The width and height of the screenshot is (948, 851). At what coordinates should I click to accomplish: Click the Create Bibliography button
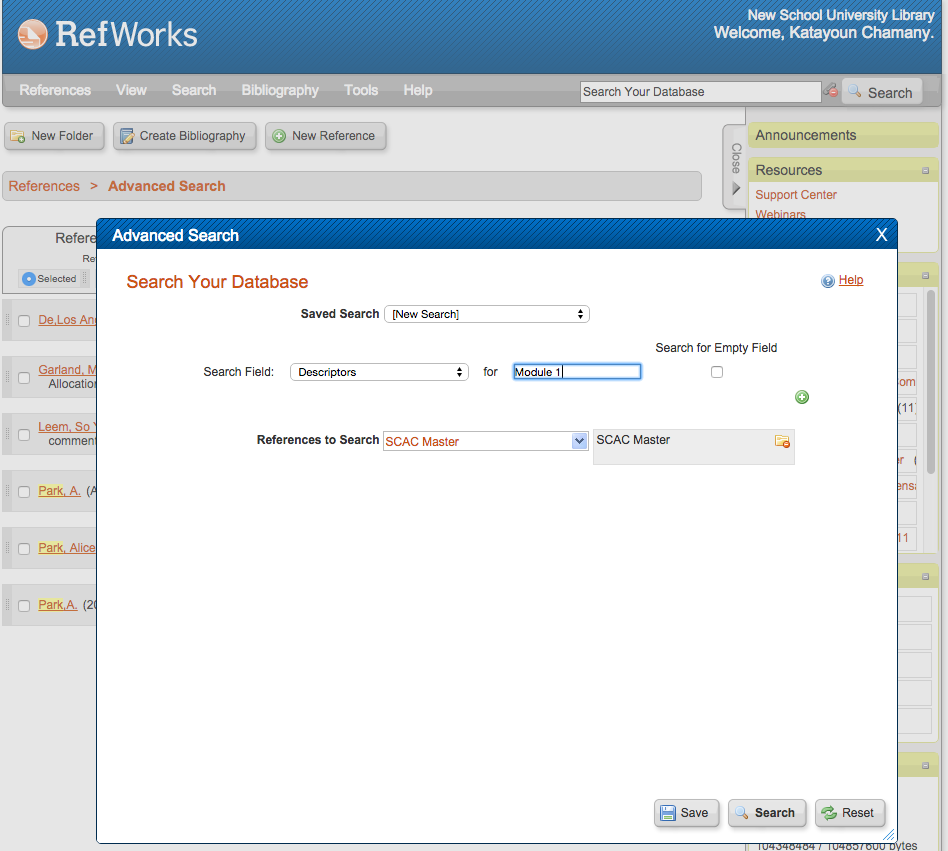click(184, 136)
